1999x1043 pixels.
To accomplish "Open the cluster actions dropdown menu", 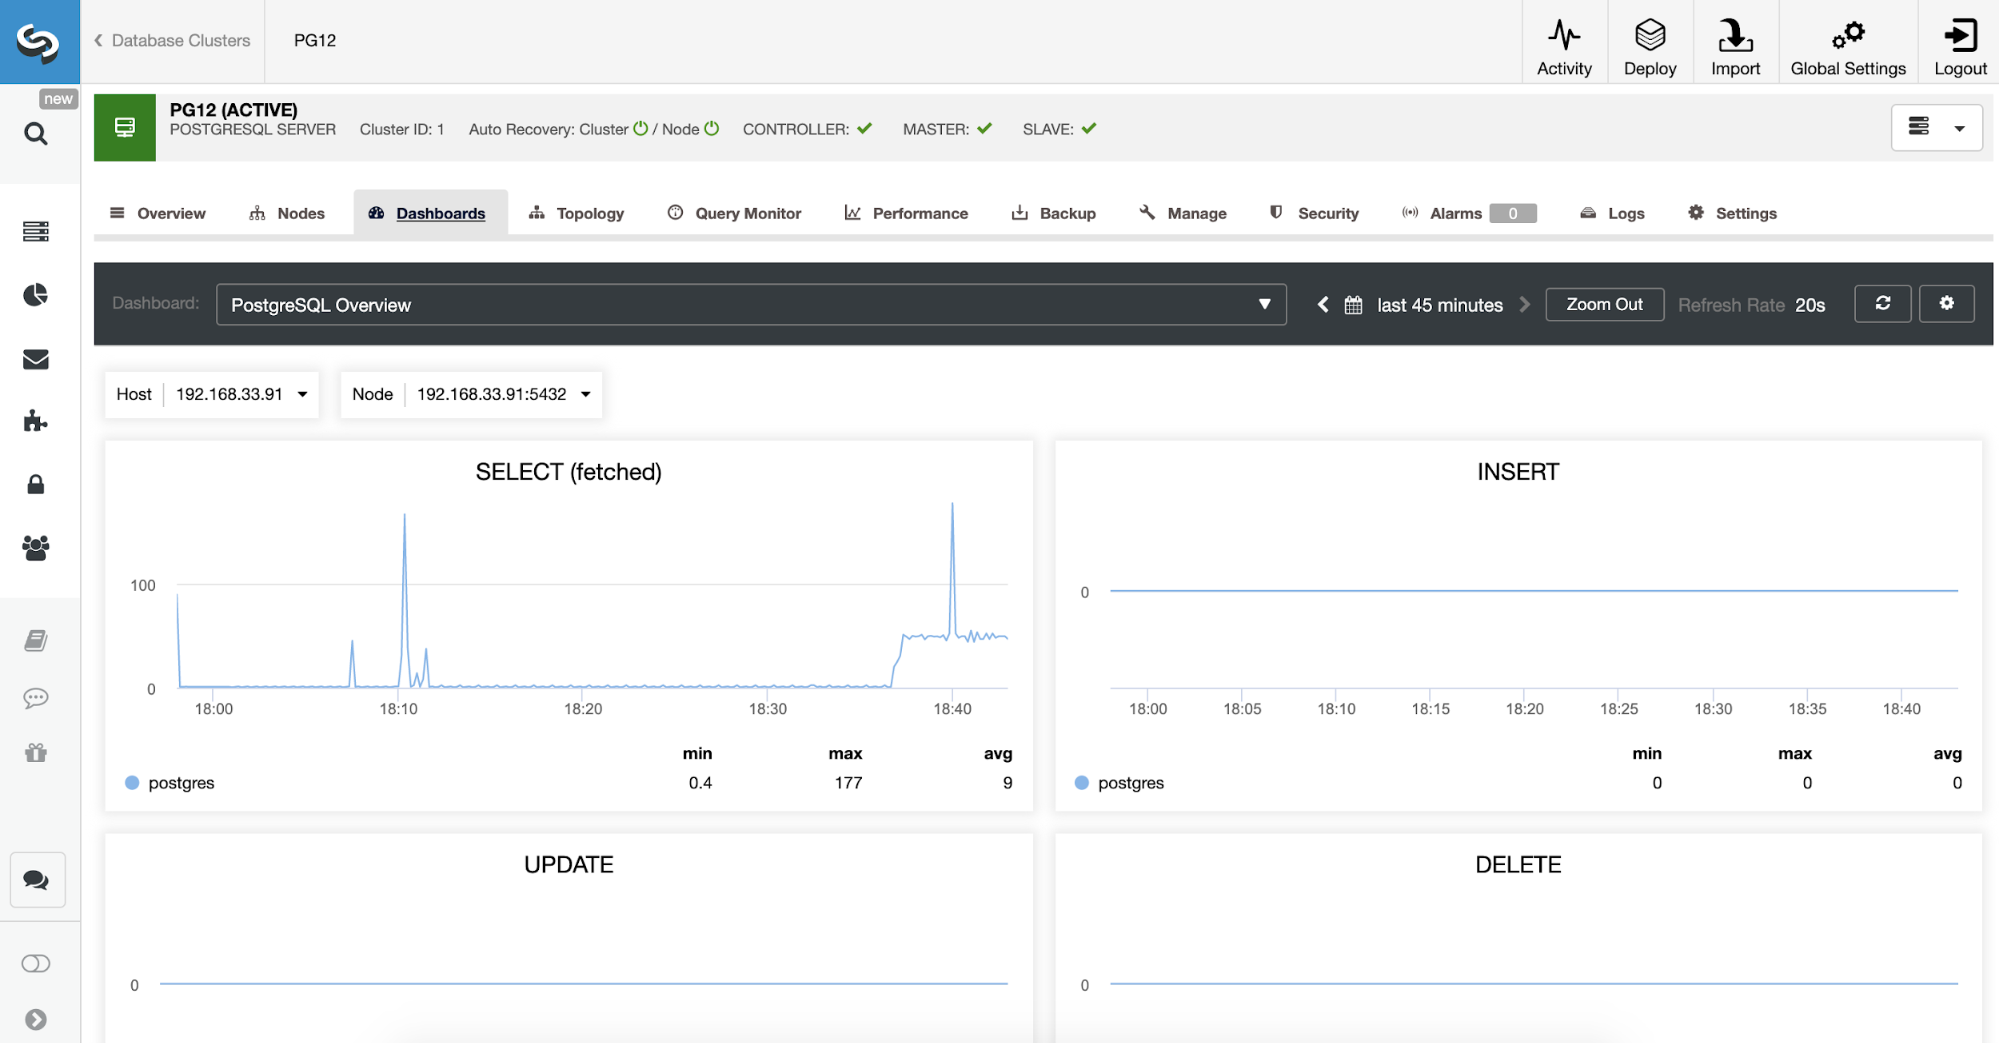I will tap(1936, 127).
